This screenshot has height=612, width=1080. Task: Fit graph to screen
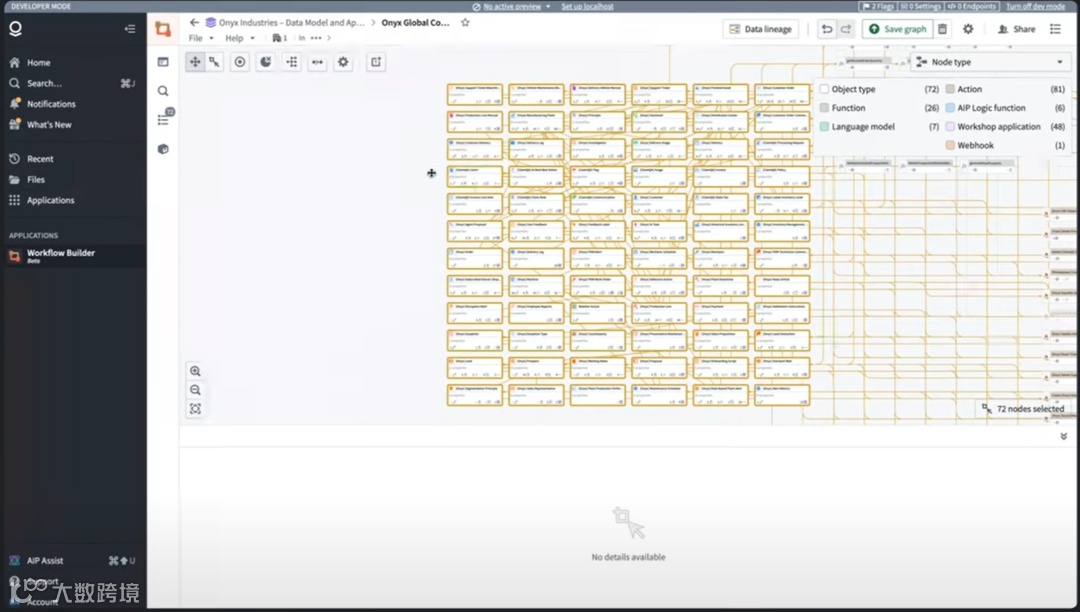pos(196,409)
